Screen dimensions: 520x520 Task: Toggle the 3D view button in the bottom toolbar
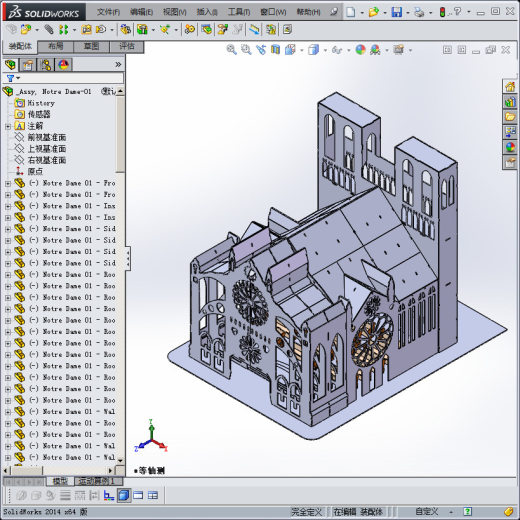pos(124,496)
